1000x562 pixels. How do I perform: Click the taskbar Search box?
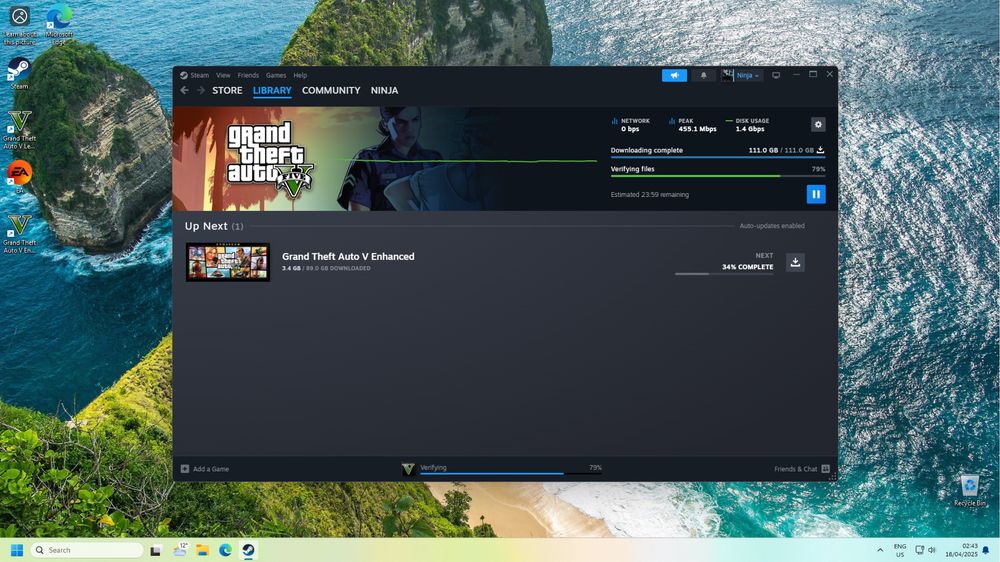click(x=87, y=550)
